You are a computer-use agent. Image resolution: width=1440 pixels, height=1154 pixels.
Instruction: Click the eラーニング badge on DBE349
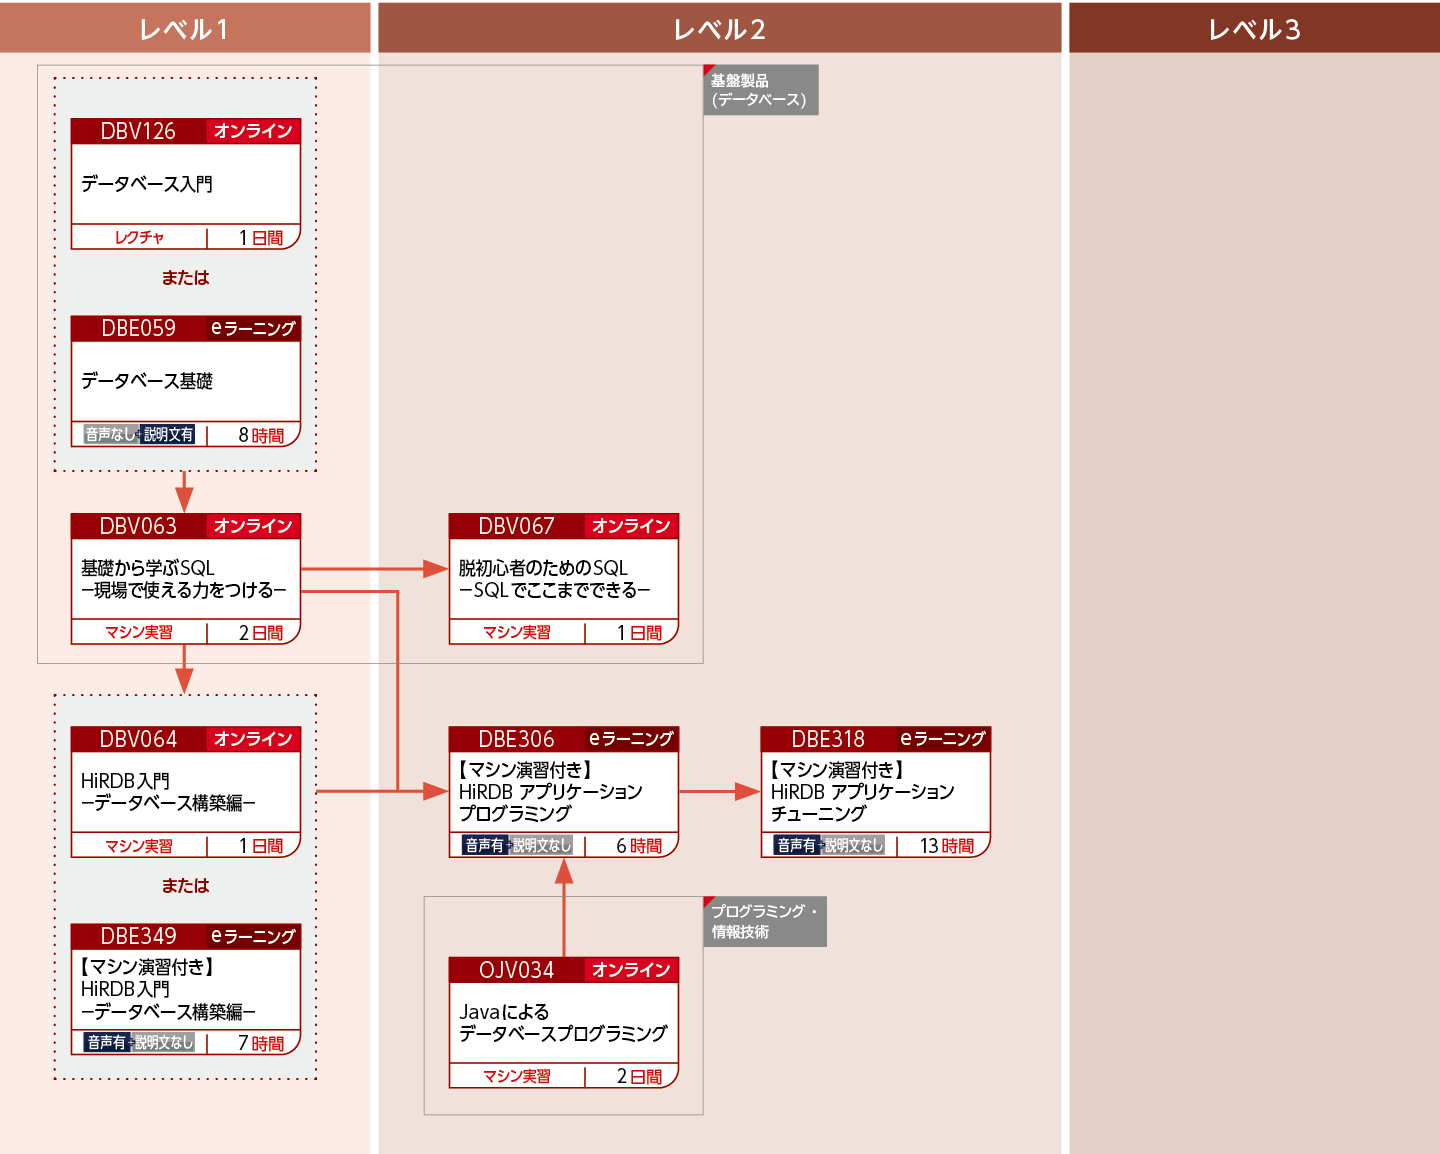pos(253,936)
